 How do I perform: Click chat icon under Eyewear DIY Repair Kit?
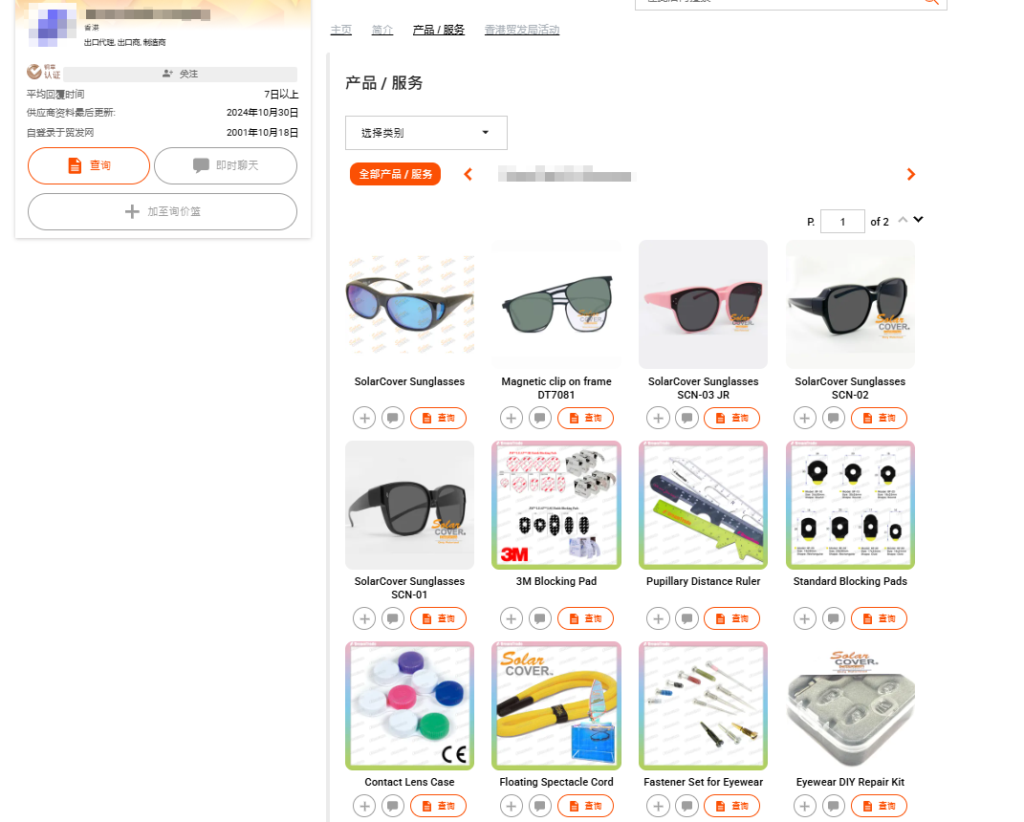coord(834,806)
